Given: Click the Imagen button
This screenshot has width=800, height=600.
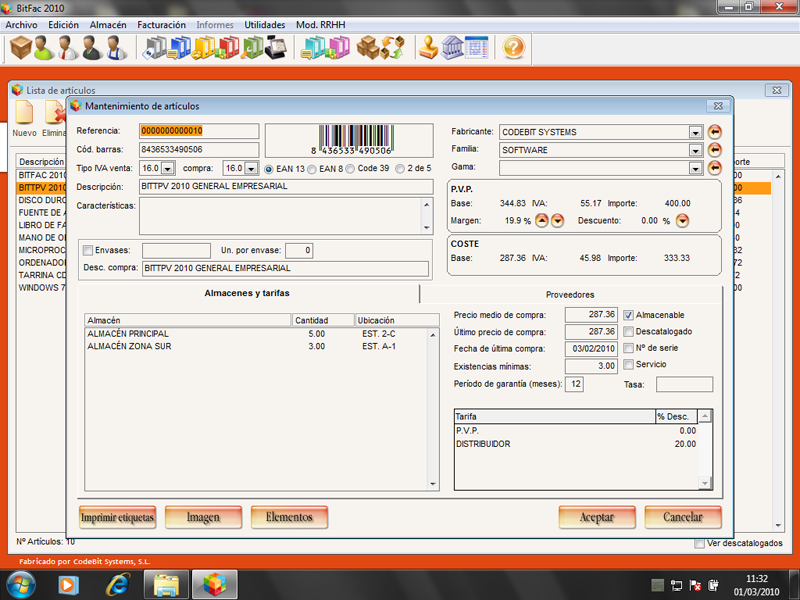Looking at the screenshot, I should tap(203, 517).
